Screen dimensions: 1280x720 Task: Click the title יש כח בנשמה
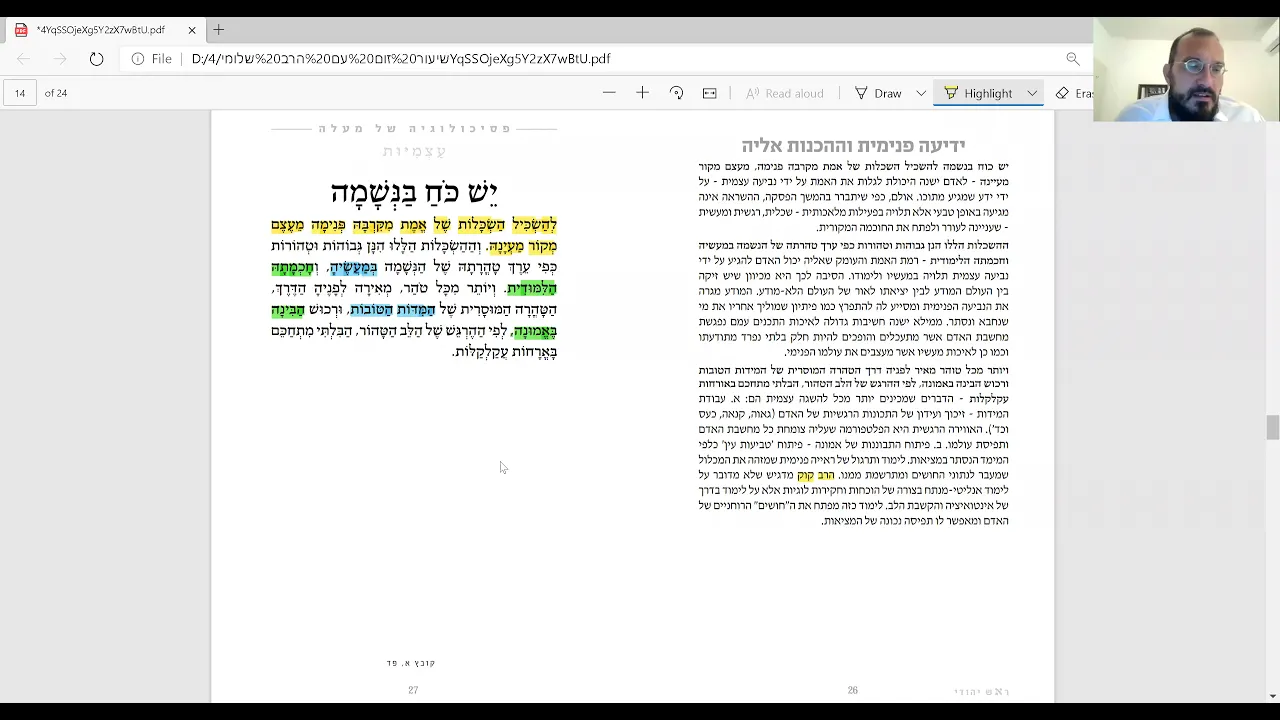(x=414, y=192)
